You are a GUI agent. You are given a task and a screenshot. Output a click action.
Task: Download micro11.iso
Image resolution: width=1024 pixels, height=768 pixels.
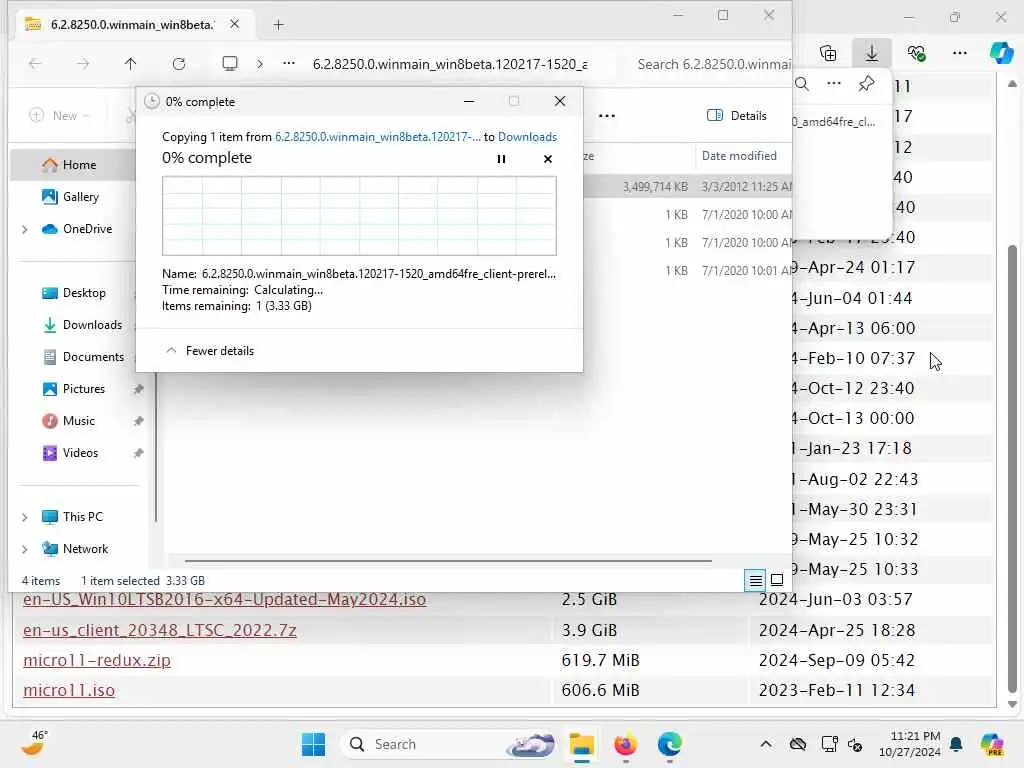tap(69, 690)
